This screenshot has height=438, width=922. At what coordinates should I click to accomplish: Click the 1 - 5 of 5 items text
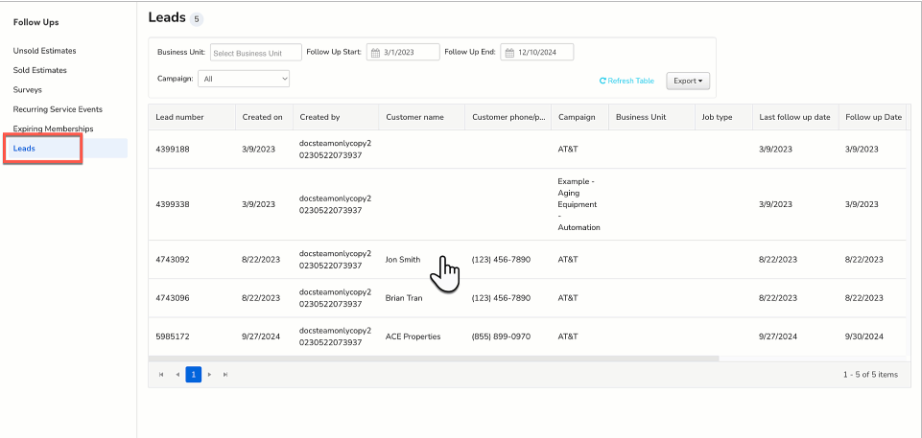[870, 375]
